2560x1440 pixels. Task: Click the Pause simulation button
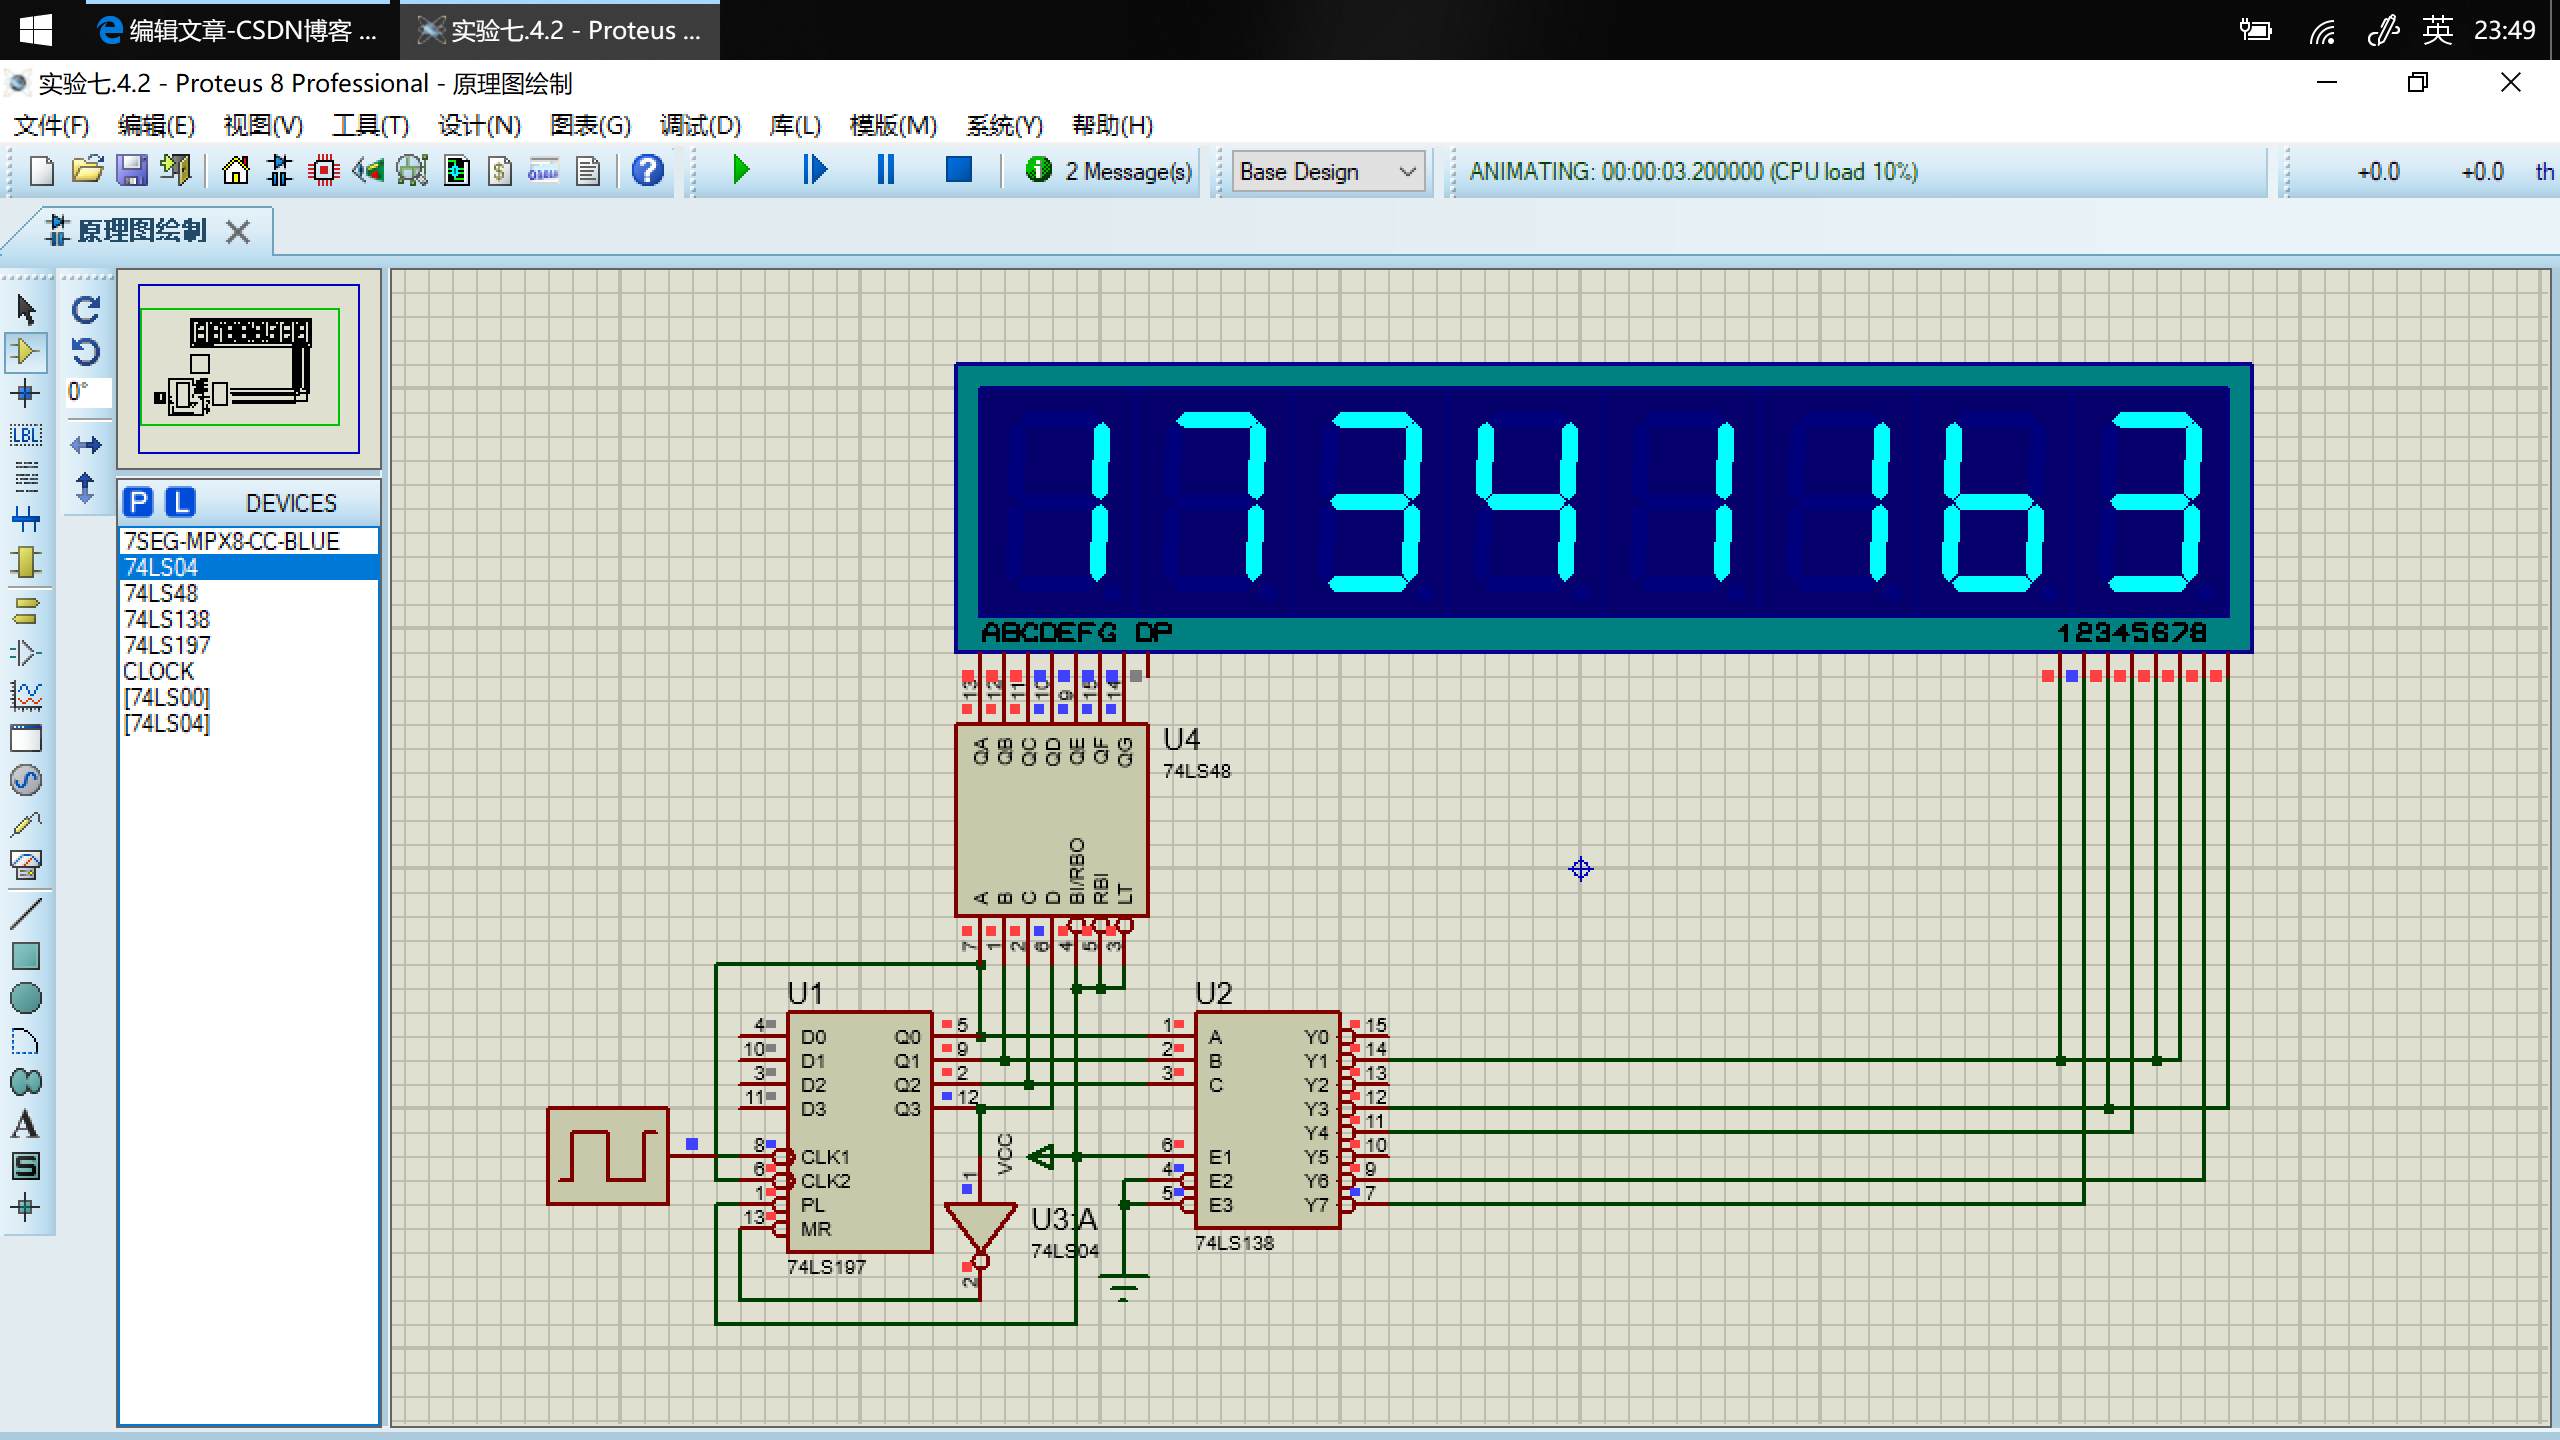pyautogui.click(x=886, y=171)
